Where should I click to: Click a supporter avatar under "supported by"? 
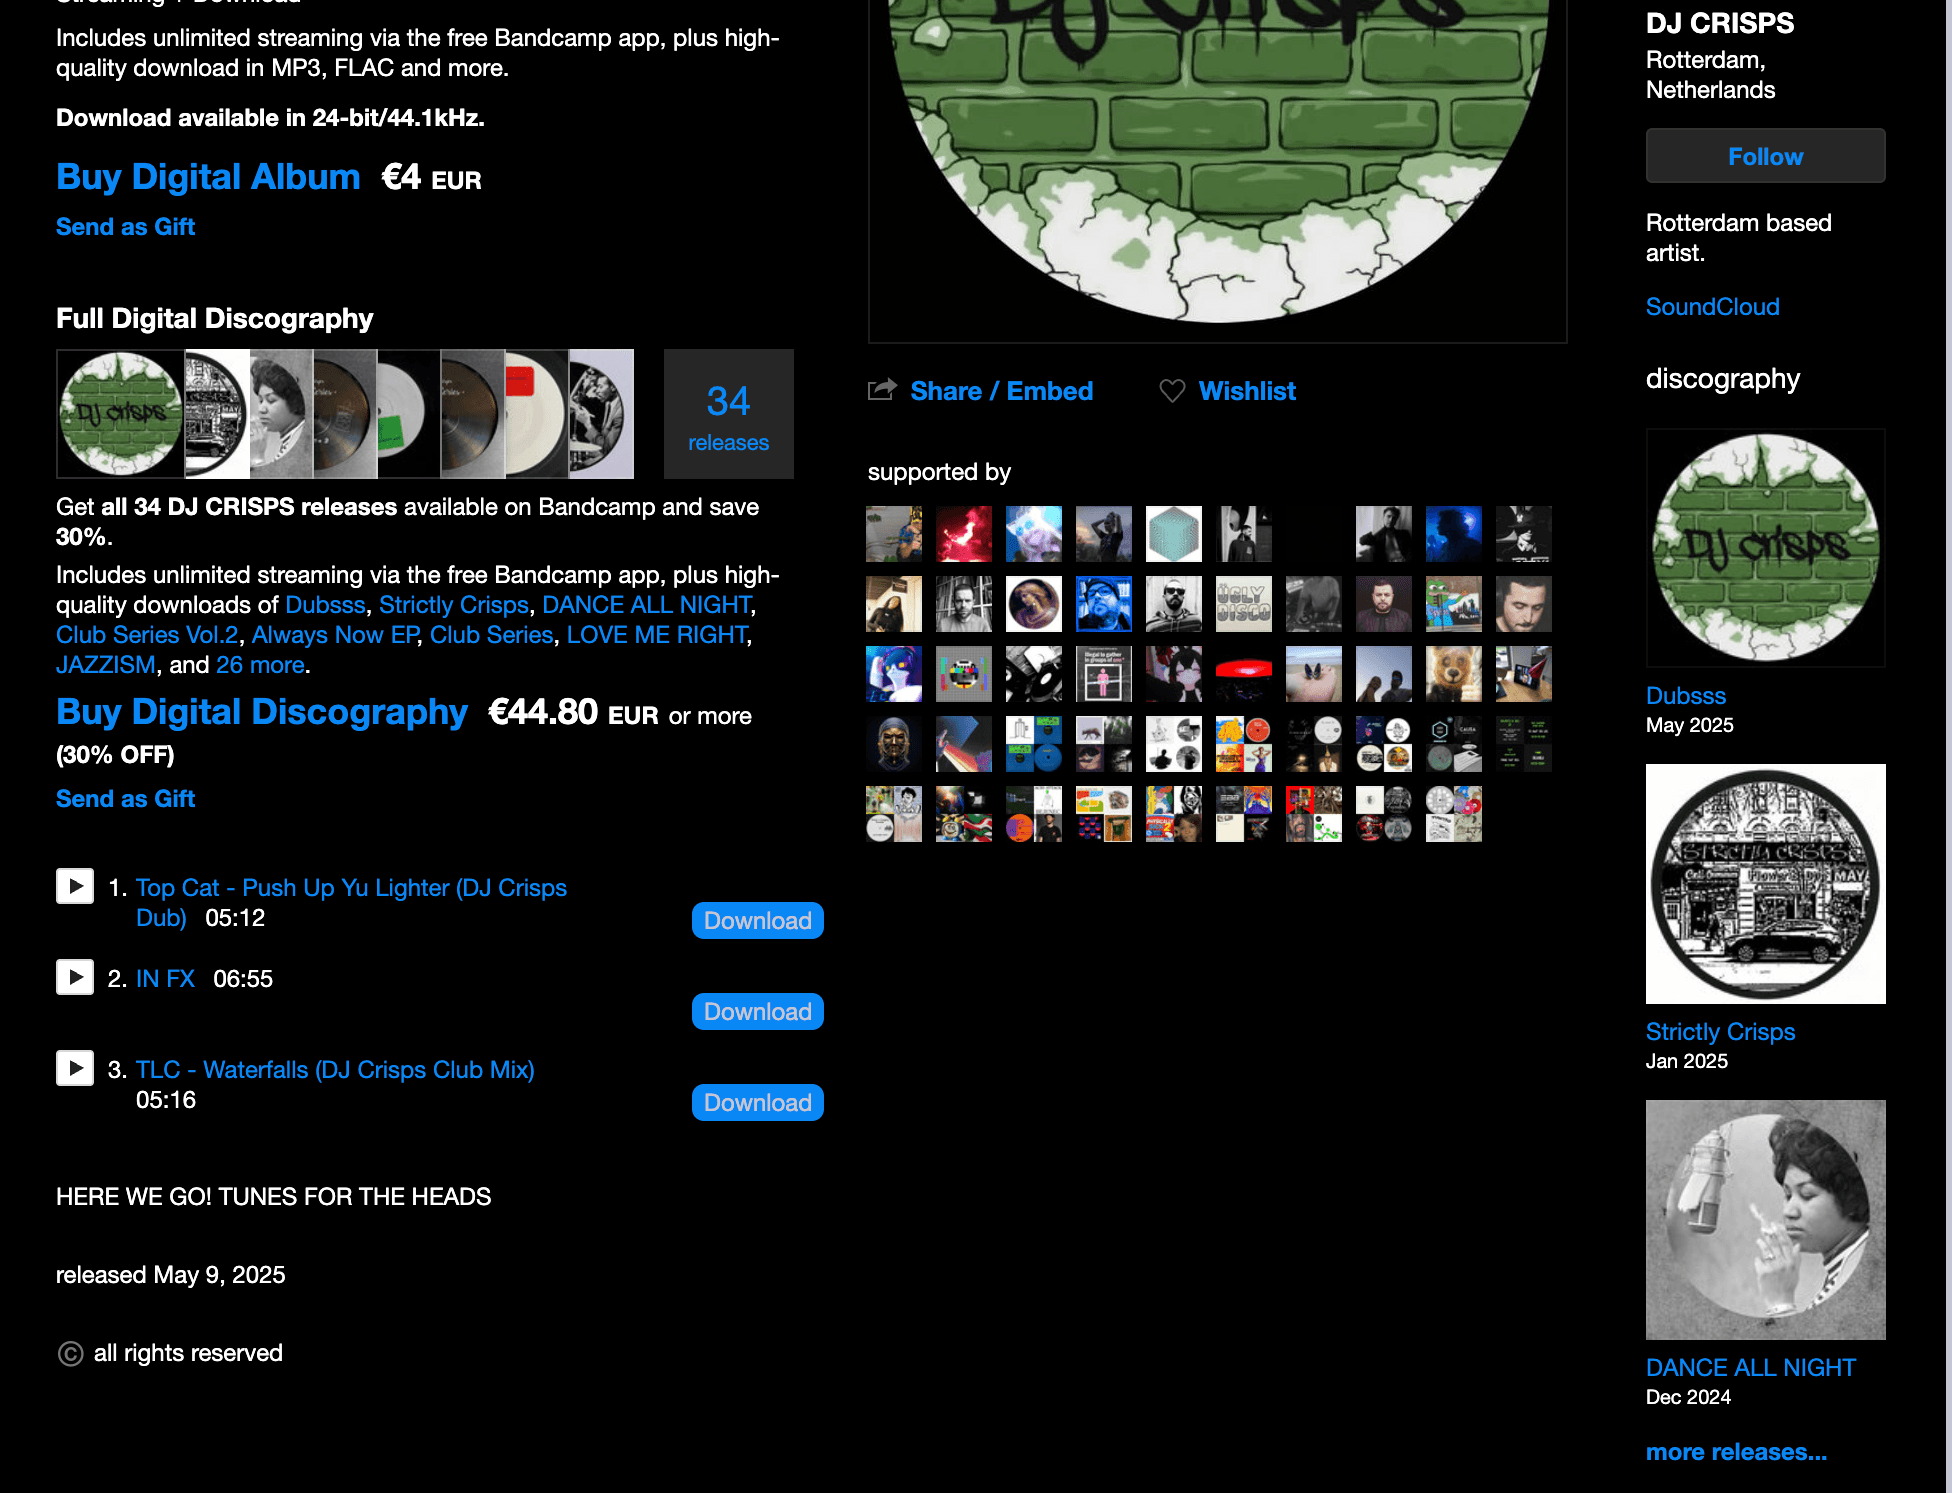893,534
